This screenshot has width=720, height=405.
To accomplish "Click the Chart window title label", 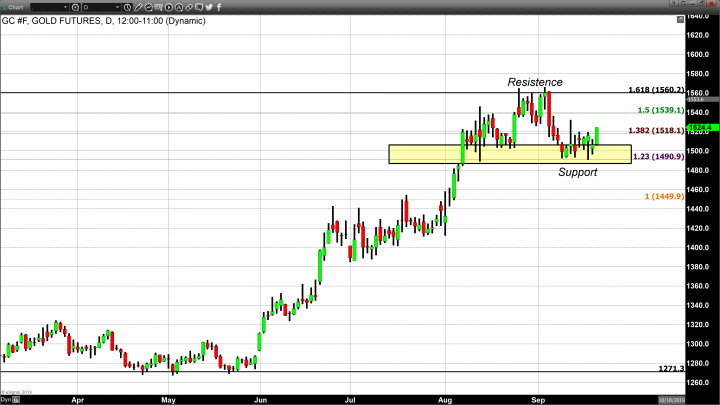I will point(16,7).
